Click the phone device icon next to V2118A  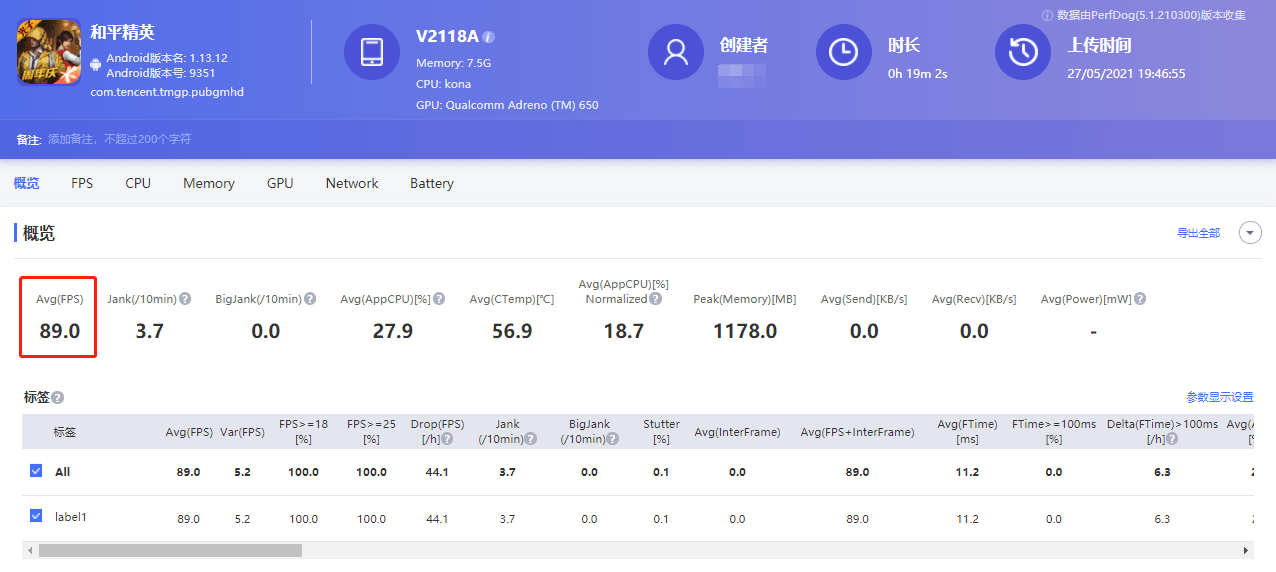[x=372, y=52]
